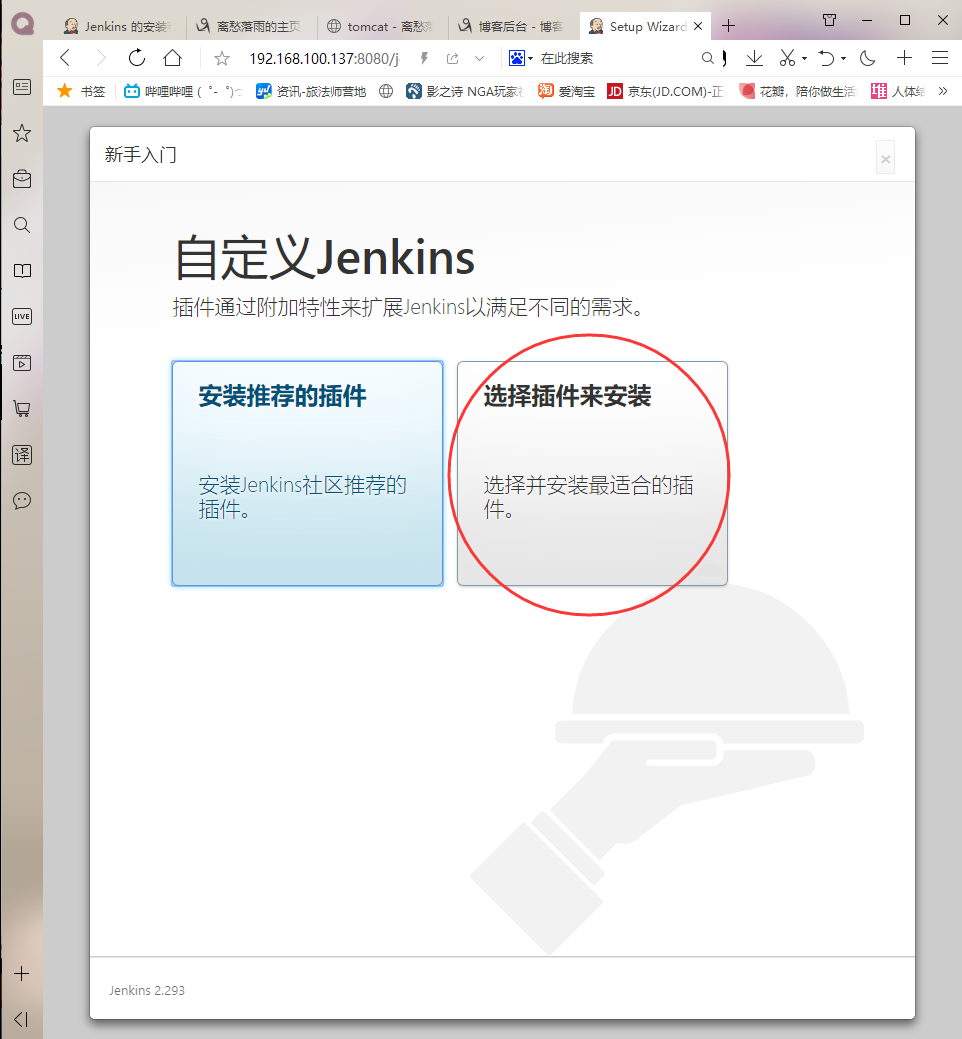Click the globe bookmark icon in bookmarks bar
The image size is (962, 1039).
pos(386,91)
